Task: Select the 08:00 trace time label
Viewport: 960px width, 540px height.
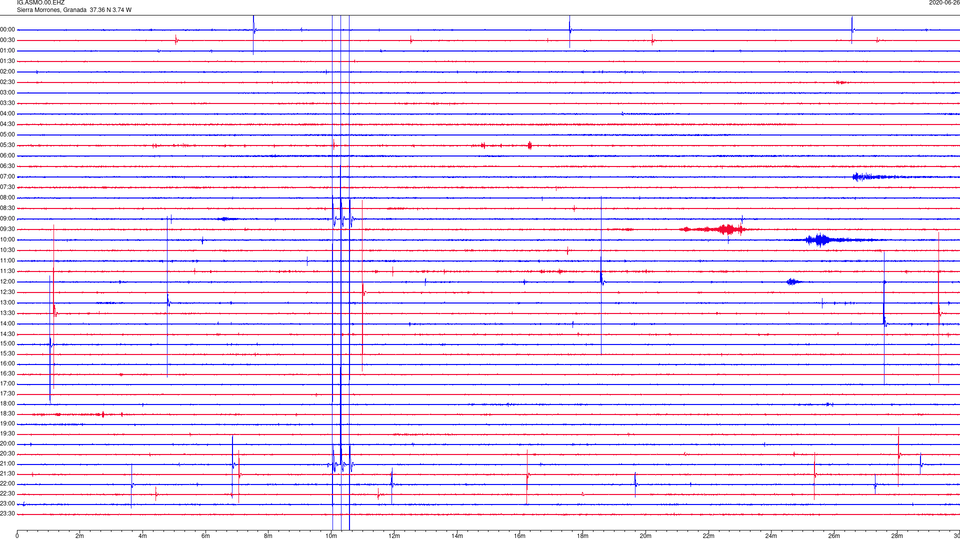Action: (8, 198)
